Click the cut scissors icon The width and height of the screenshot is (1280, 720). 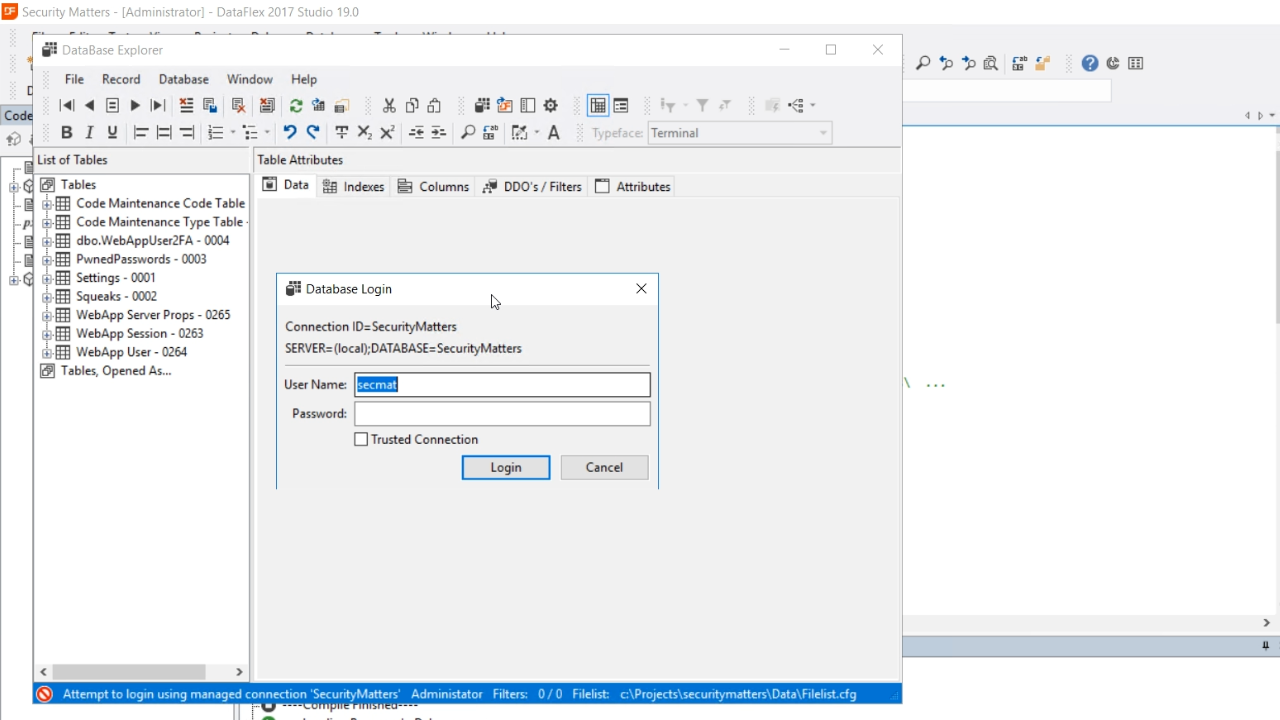click(x=389, y=106)
